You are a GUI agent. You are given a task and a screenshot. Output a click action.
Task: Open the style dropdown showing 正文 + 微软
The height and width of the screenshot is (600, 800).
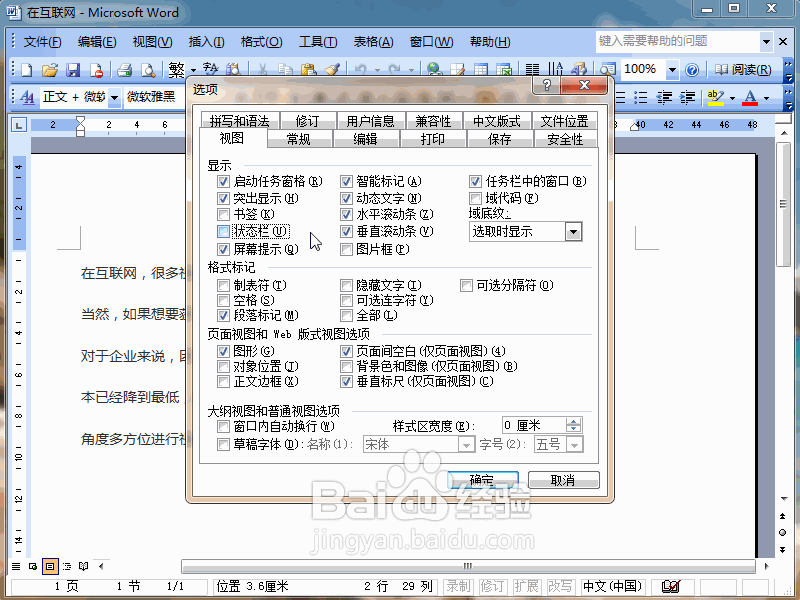(115, 97)
